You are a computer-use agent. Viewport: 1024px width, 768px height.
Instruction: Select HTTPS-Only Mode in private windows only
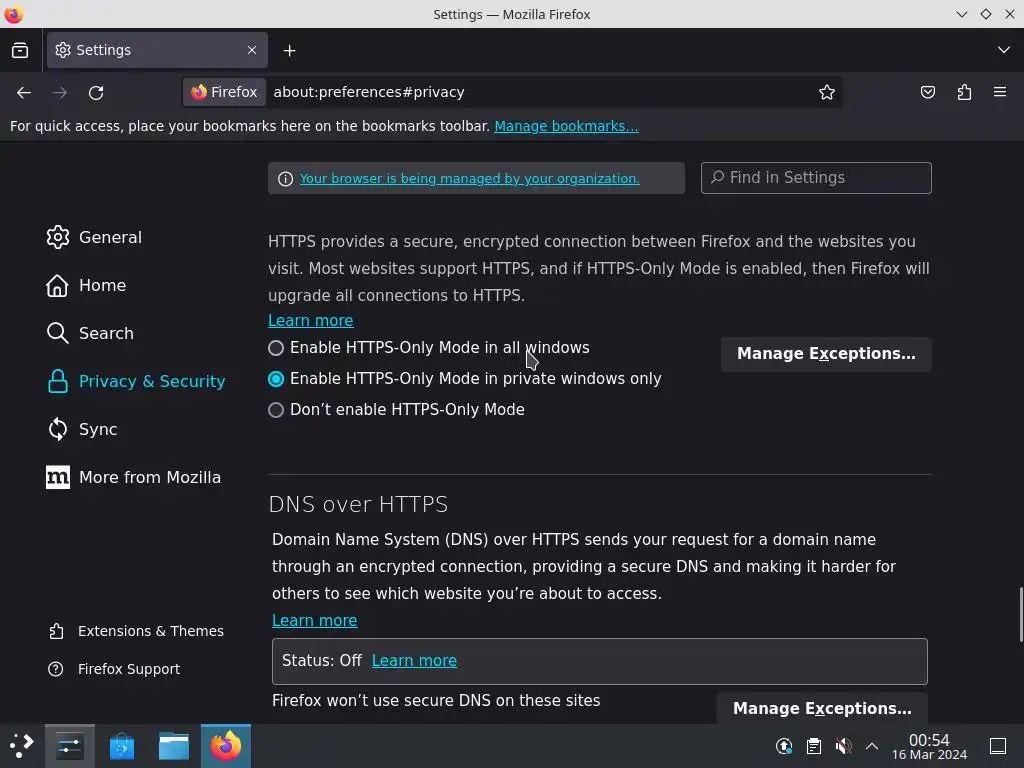tap(276, 379)
